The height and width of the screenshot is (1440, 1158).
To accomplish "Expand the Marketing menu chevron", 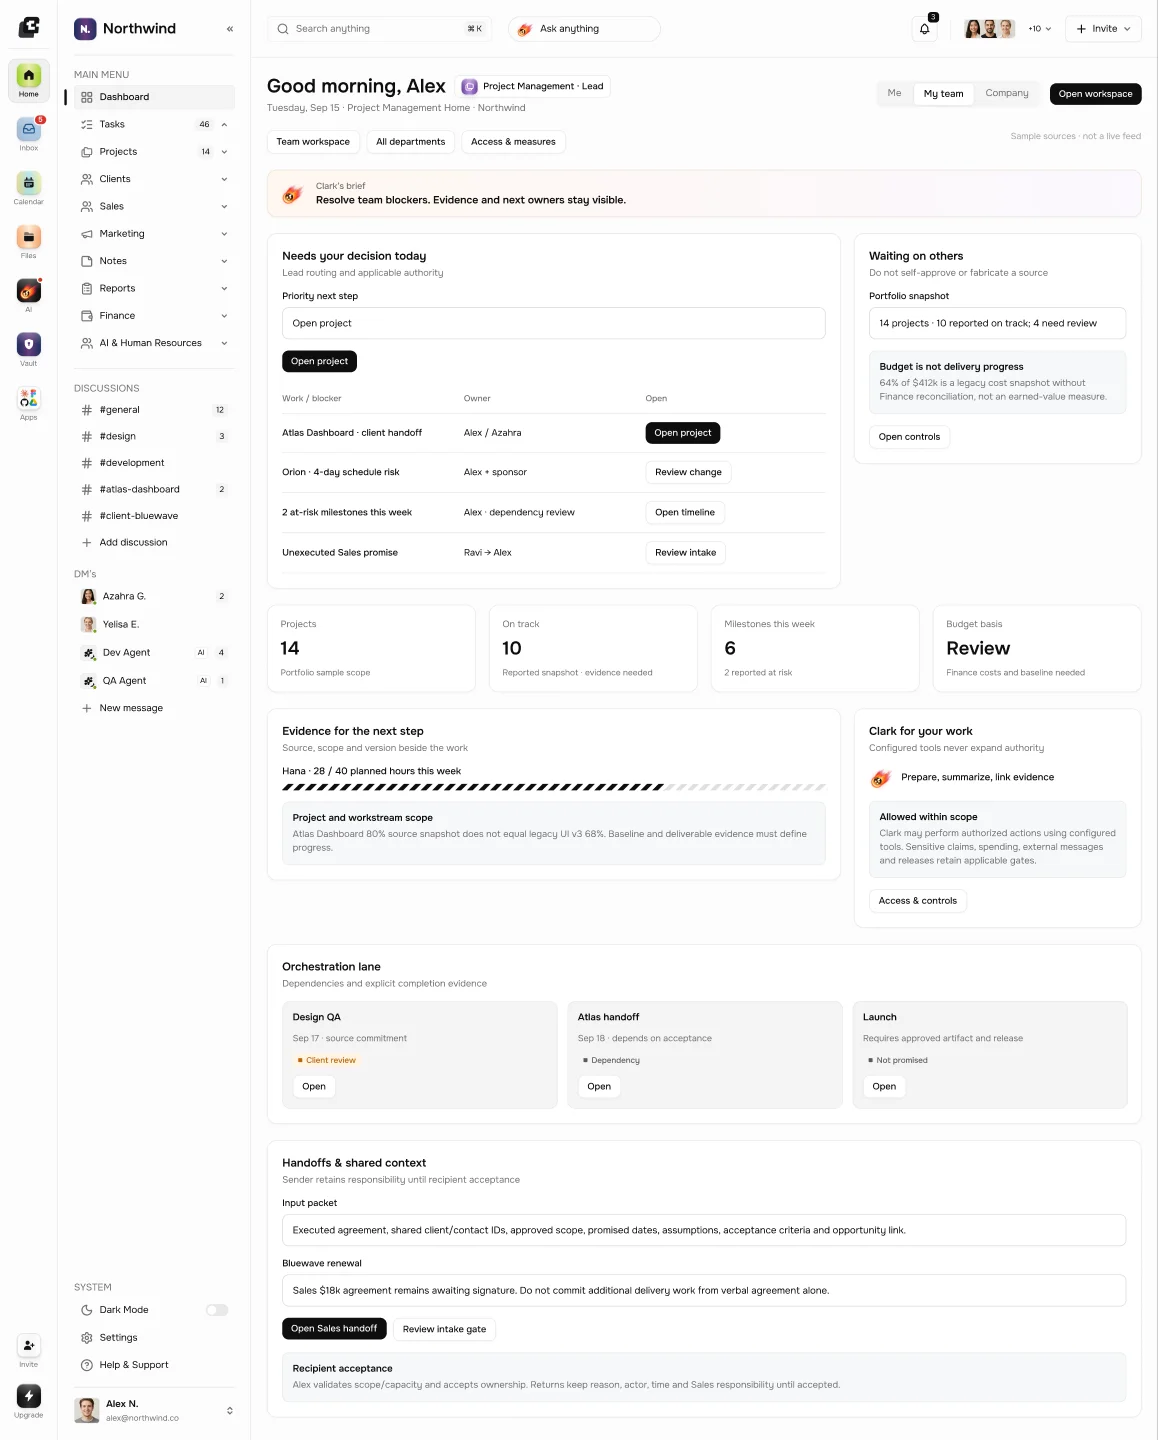I will tap(224, 234).
